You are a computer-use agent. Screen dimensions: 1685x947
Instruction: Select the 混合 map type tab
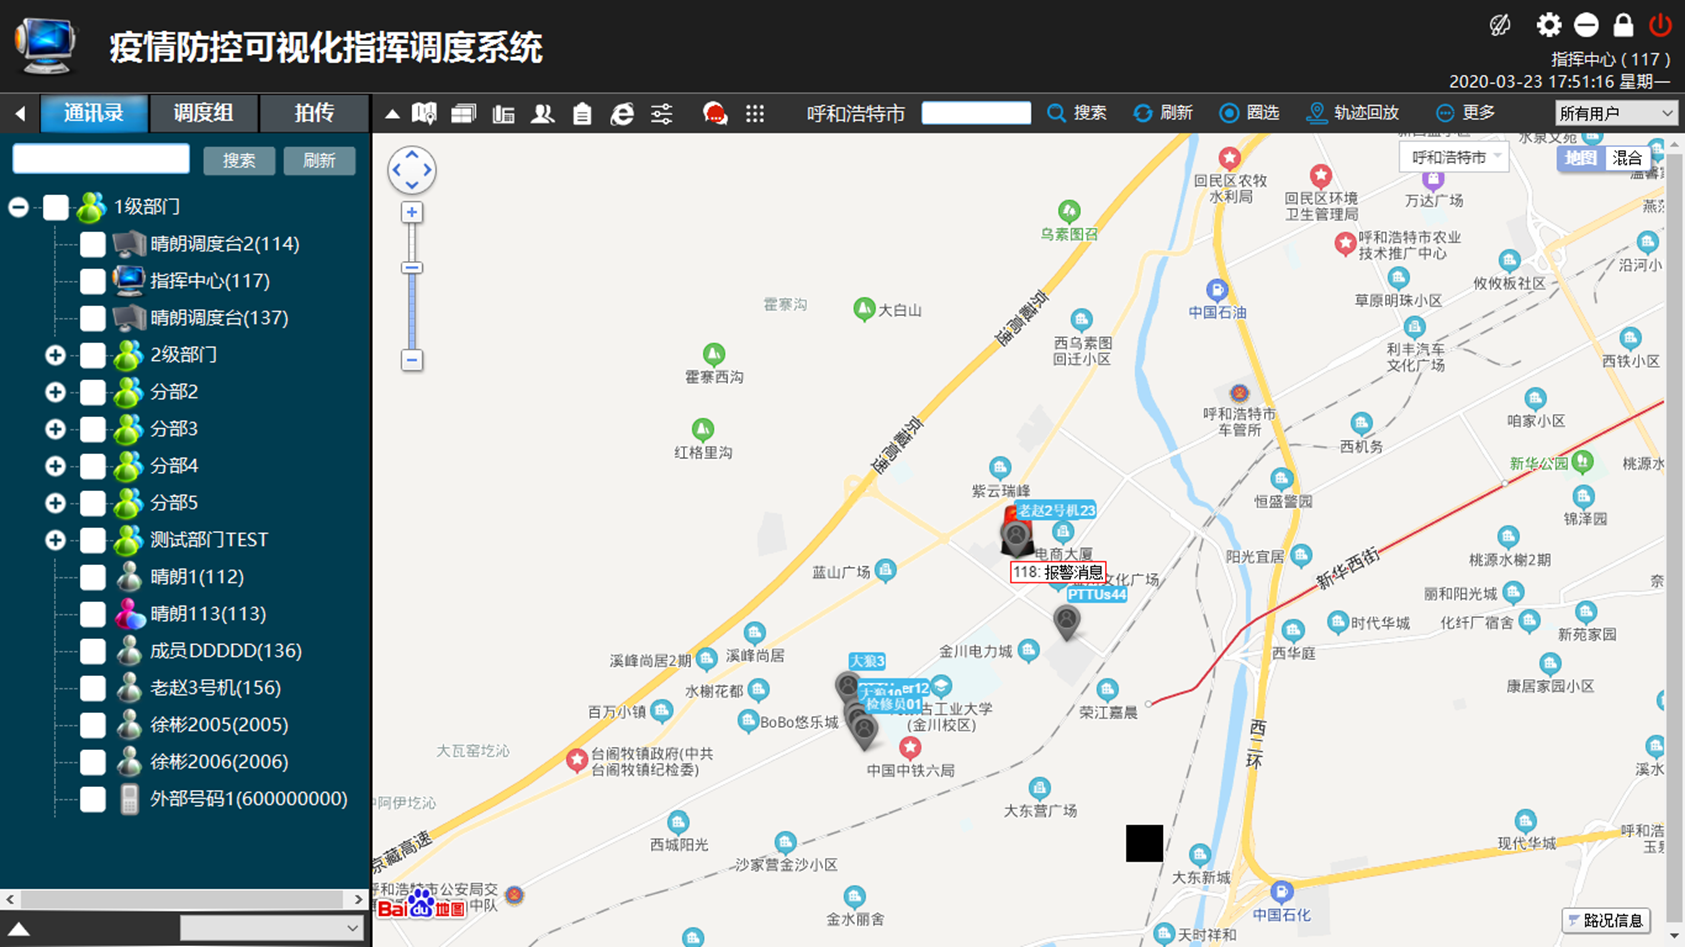pos(1626,158)
